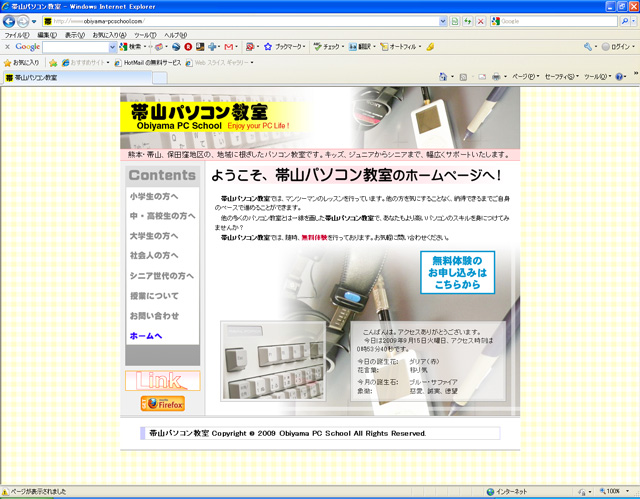Click the printer icon
The width and height of the screenshot is (640, 499).
[496, 77]
